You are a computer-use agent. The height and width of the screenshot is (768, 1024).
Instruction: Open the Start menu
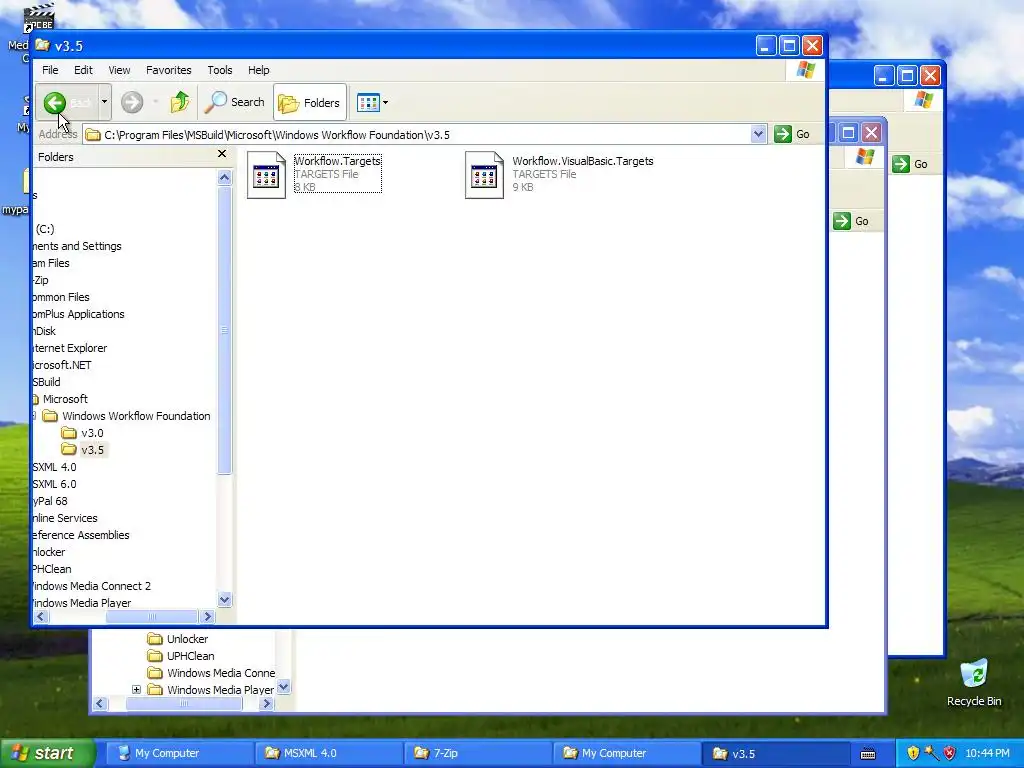(47, 753)
